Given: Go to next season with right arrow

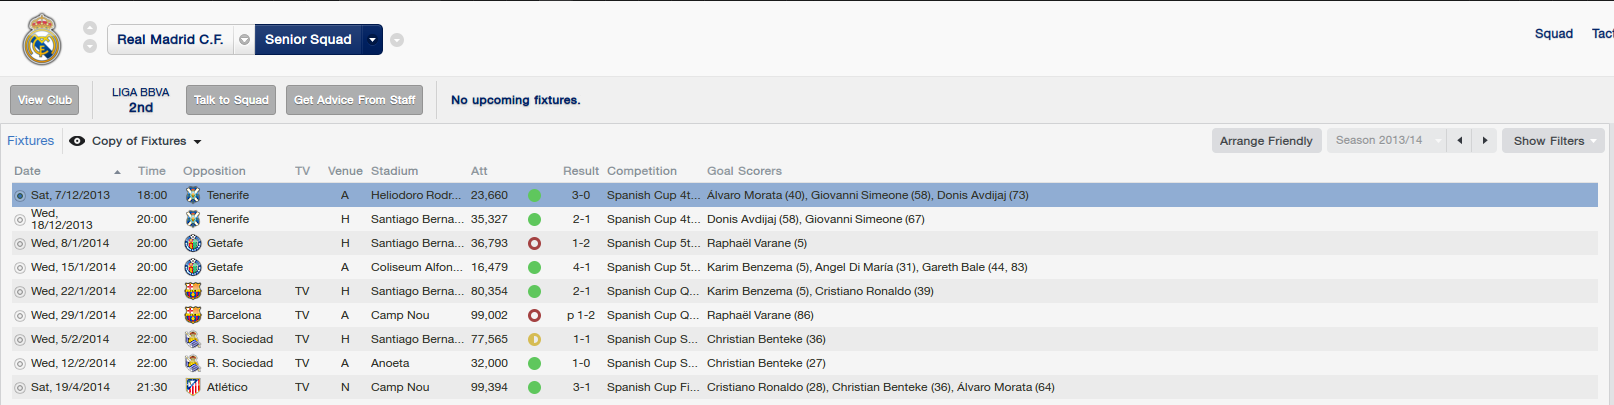Looking at the screenshot, I should tap(1485, 141).
